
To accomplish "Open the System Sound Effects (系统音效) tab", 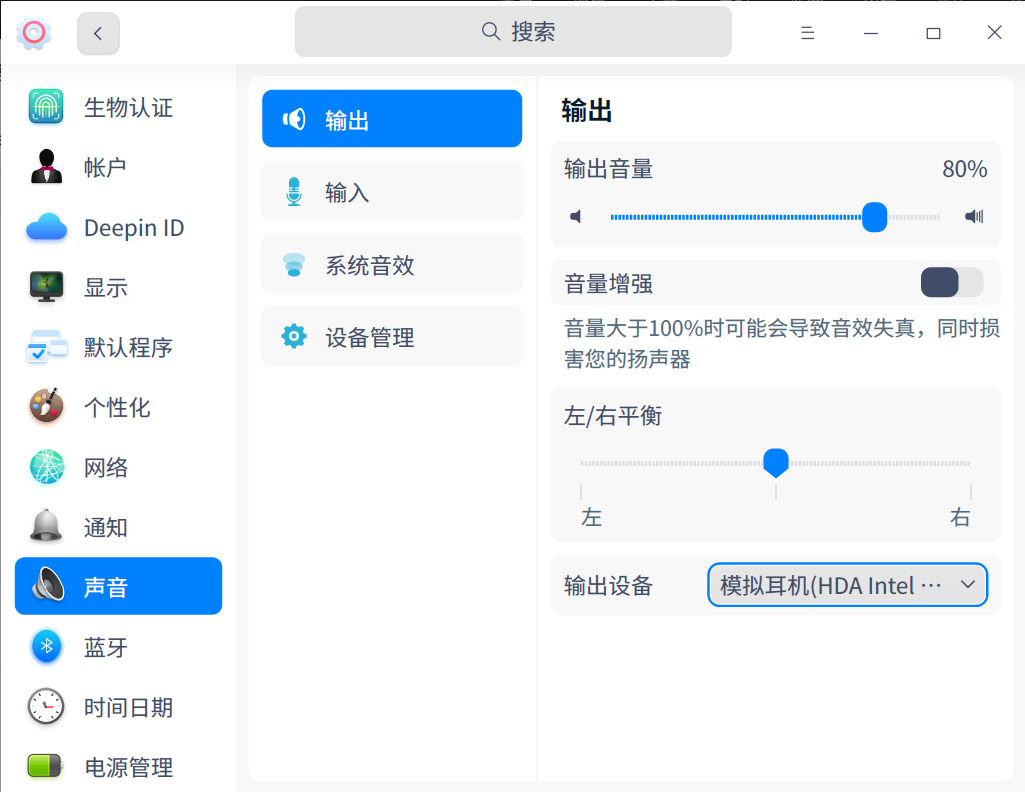I will tap(392, 265).
